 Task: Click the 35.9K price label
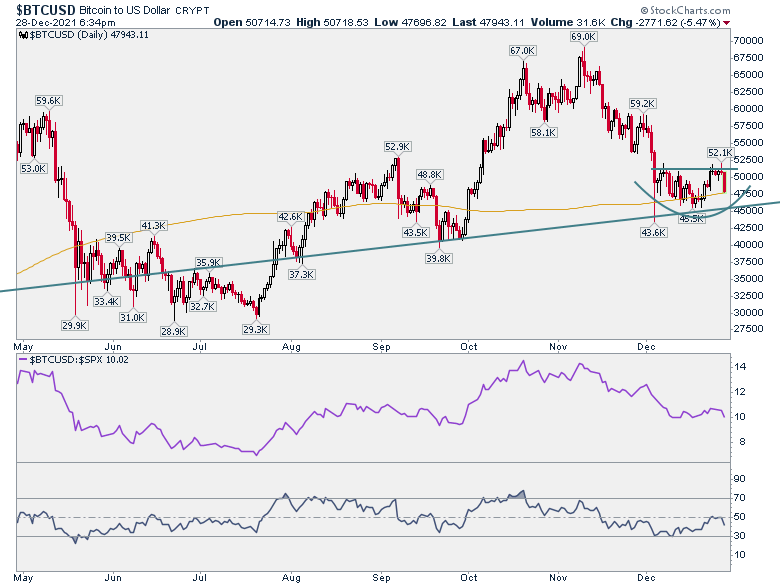[208, 263]
